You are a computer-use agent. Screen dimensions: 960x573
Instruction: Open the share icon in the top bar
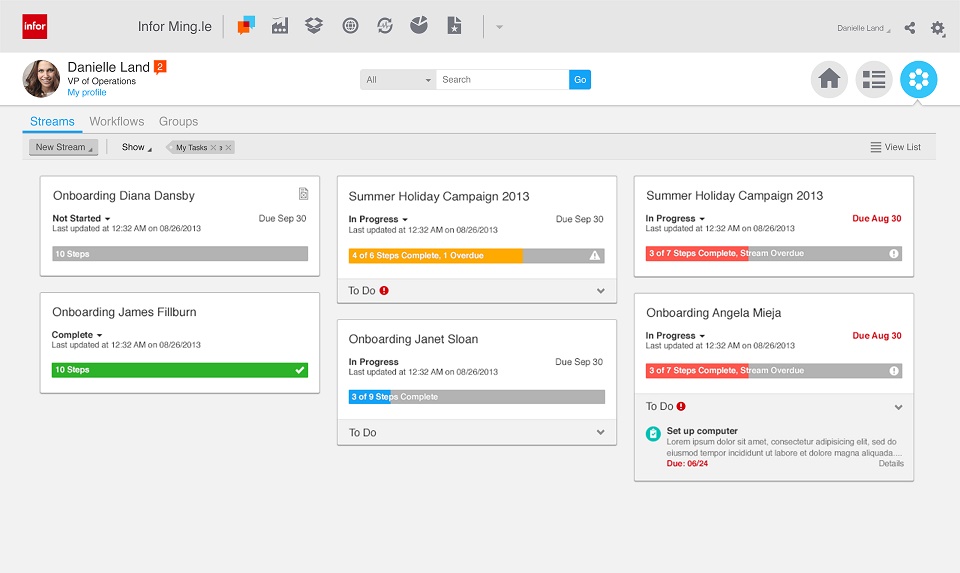point(910,28)
